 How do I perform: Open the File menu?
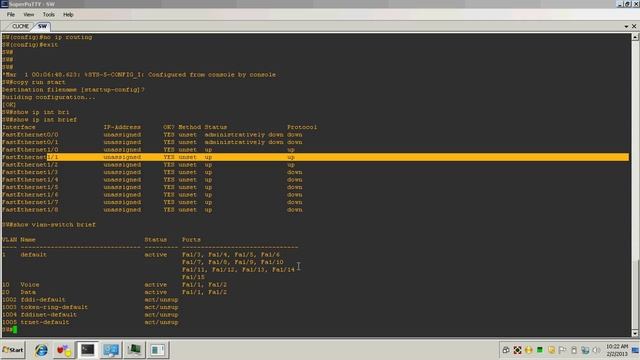point(11,14)
